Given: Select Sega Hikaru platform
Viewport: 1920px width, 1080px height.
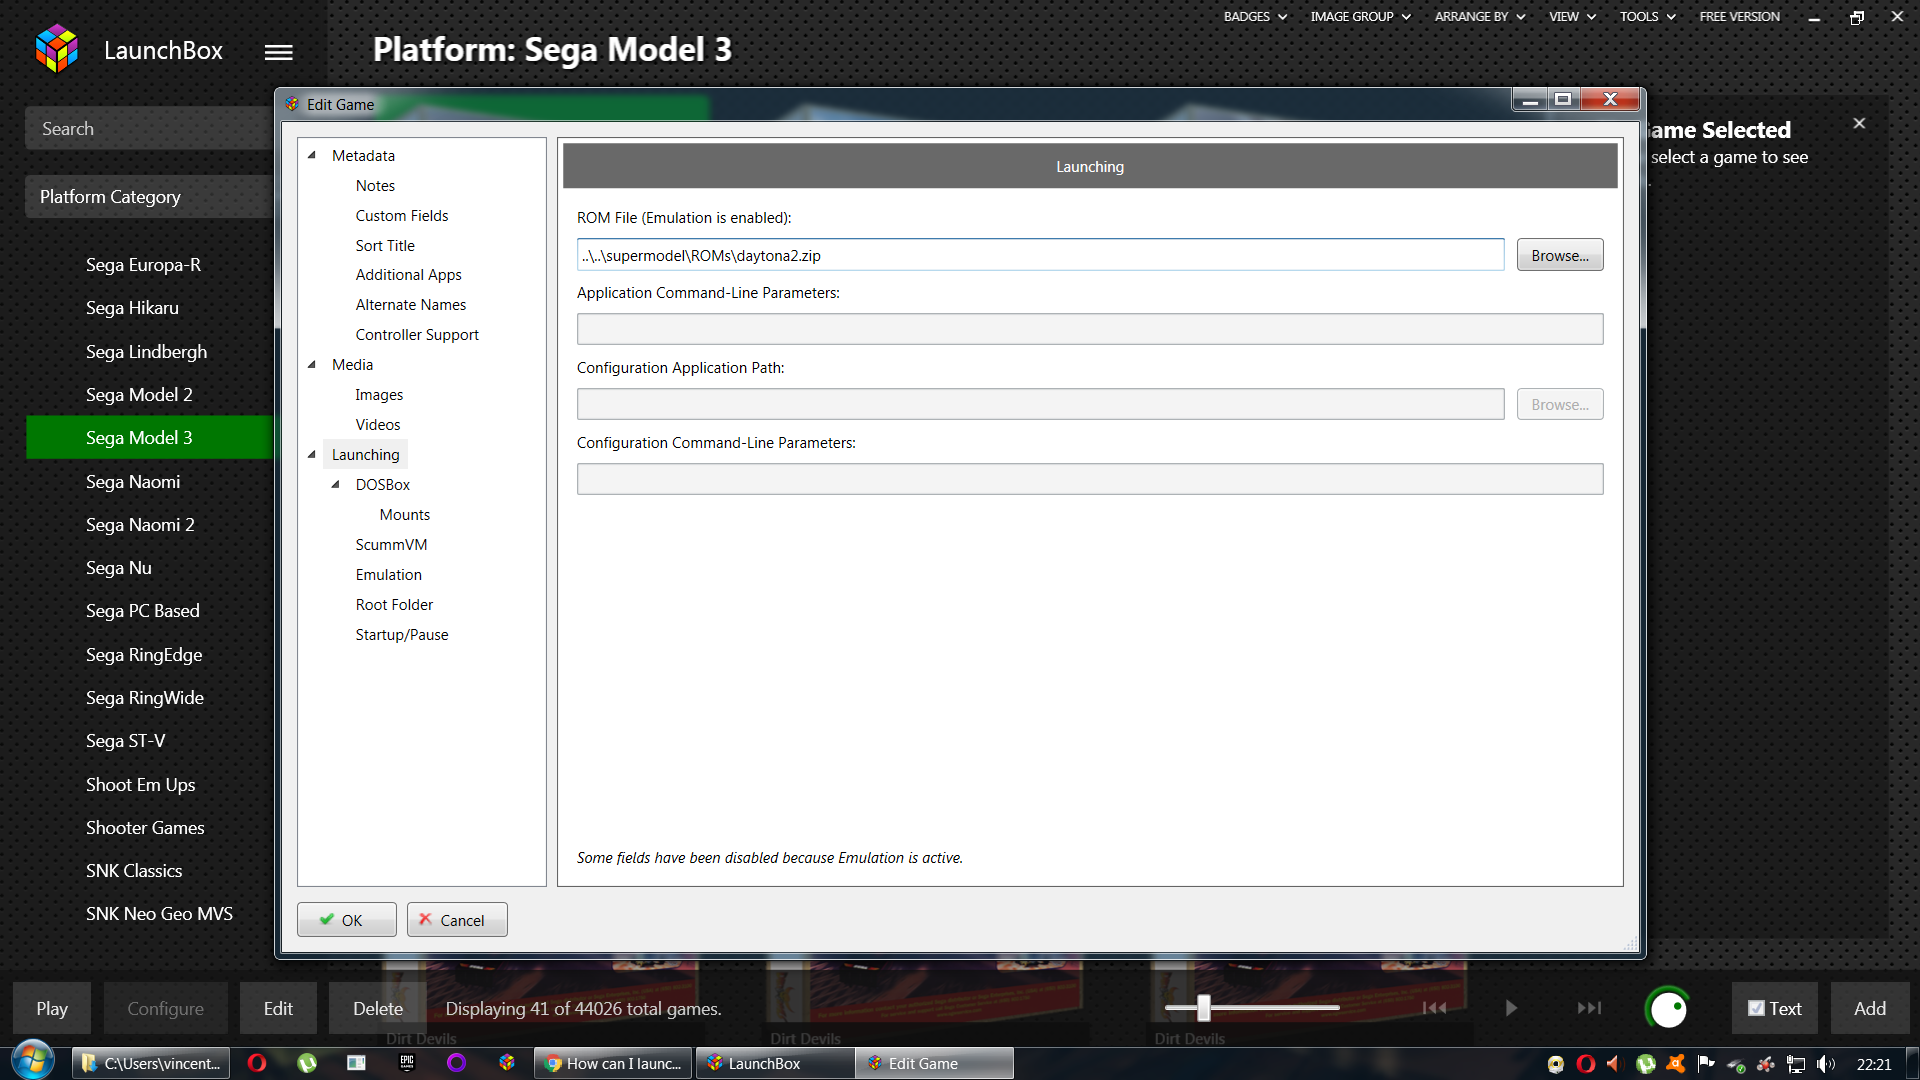Looking at the screenshot, I should click(x=132, y=308).
